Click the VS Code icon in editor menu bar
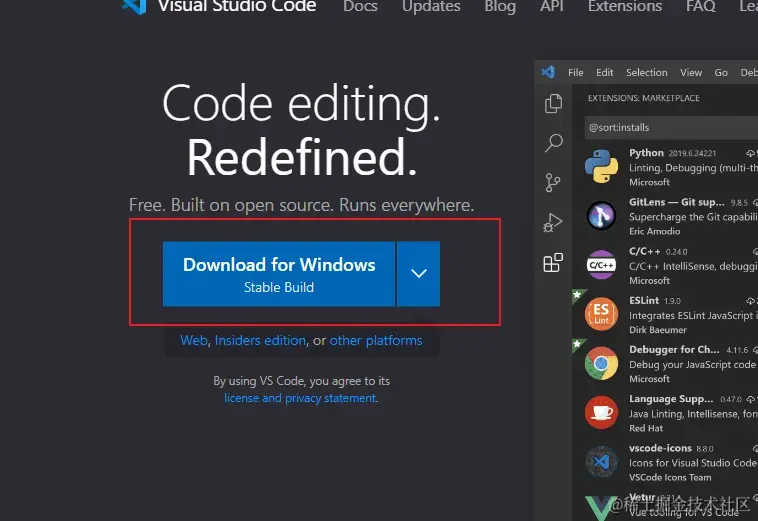The height and width of the screenshot is (521, 758). pyautogui.click(x=548, y=72)
